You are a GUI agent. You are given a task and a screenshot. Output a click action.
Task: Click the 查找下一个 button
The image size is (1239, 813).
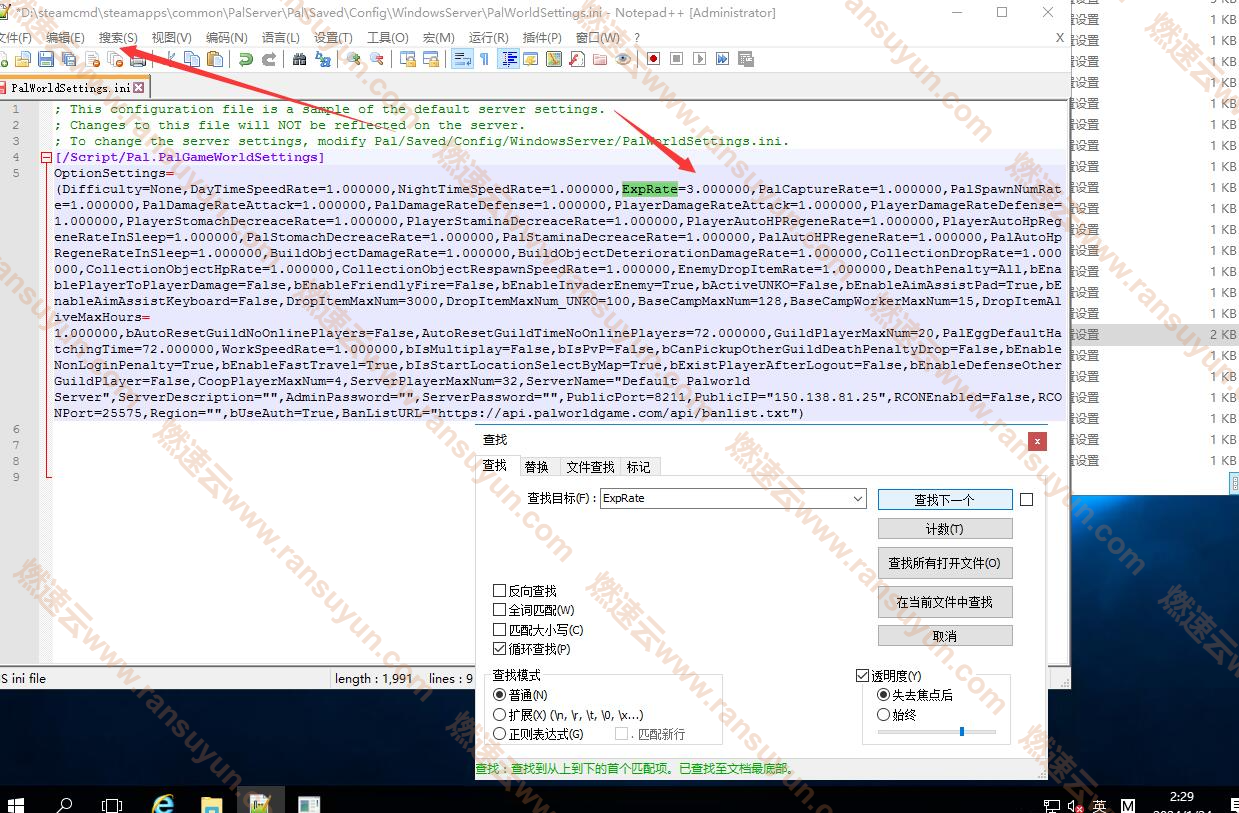(944, 499)
